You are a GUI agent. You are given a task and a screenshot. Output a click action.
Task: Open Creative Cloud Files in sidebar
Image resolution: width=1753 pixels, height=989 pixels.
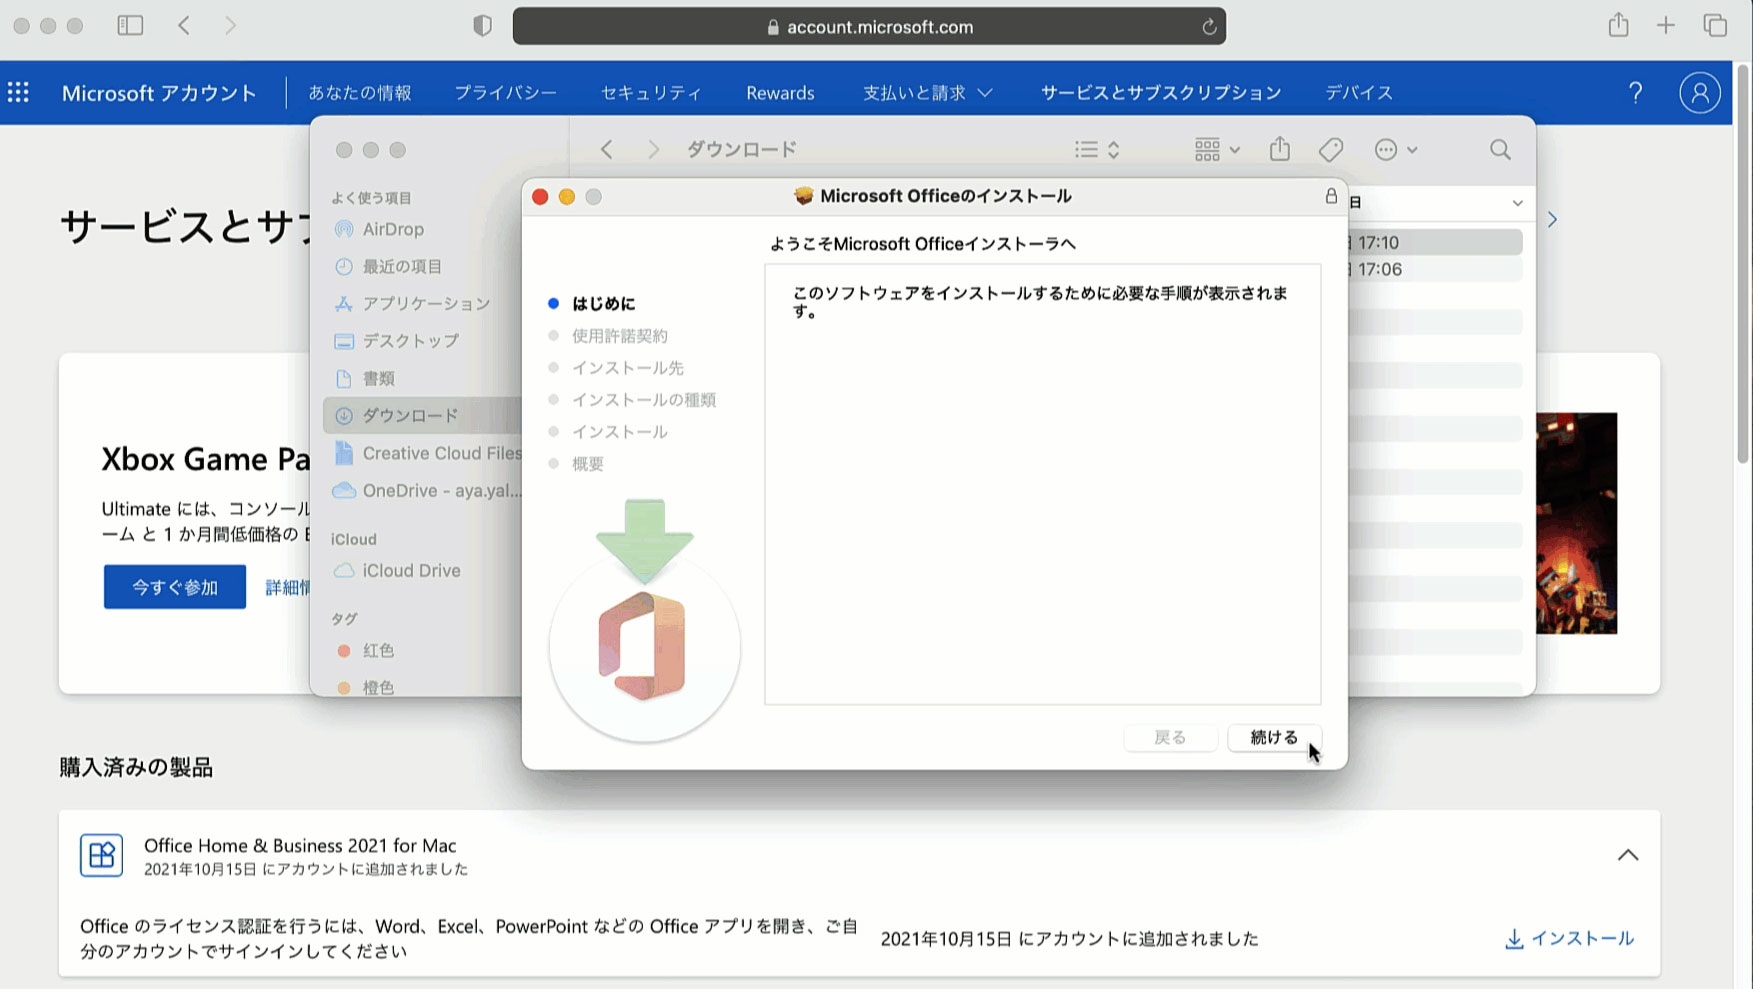click(x=425, y=453)
